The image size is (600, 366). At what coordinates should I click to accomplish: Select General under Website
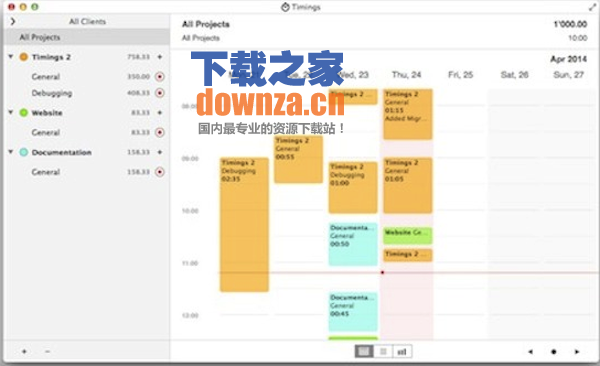coord(87,132)
